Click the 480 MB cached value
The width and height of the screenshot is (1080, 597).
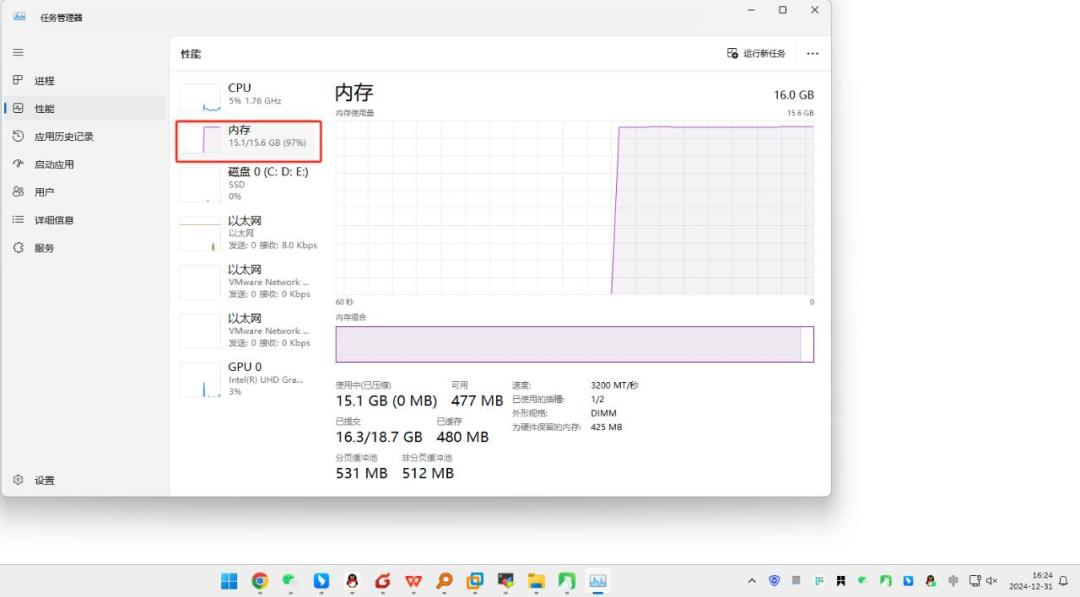pos(462,437)
